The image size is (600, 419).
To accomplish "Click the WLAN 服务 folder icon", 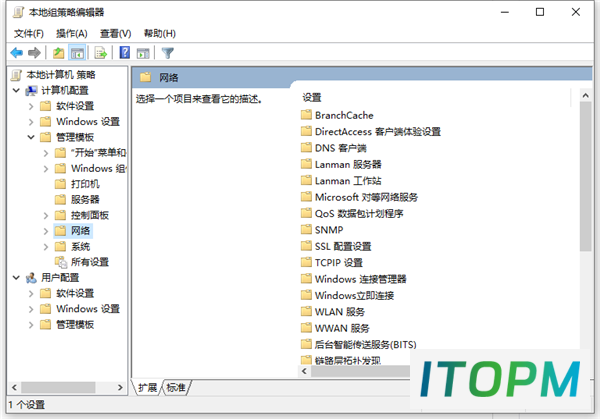I will (306, 311).
